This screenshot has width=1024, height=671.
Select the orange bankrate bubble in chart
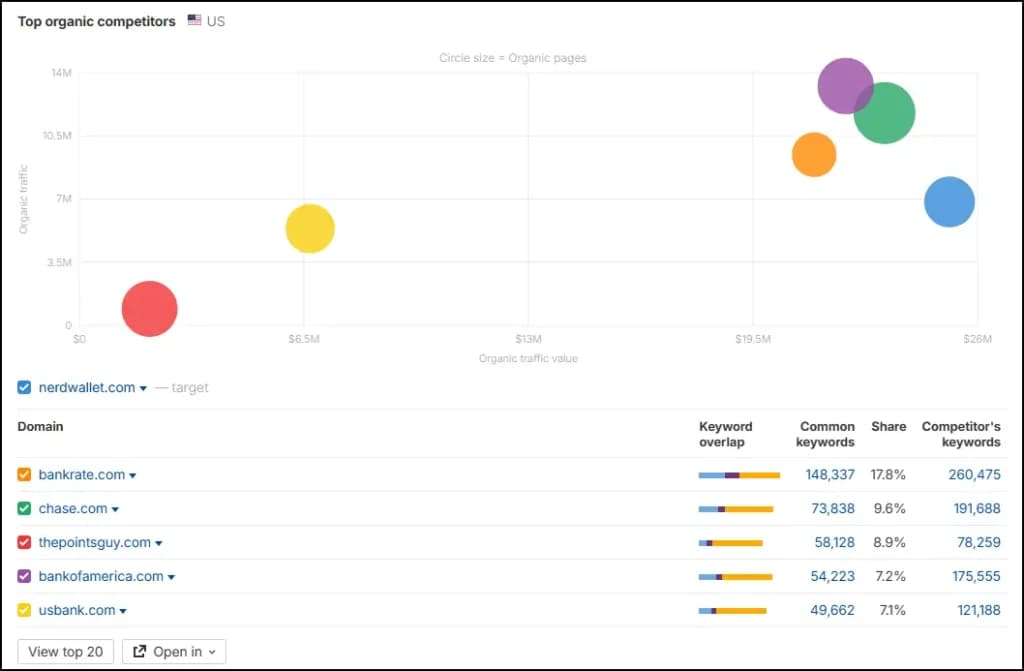(x=814, y=155)
